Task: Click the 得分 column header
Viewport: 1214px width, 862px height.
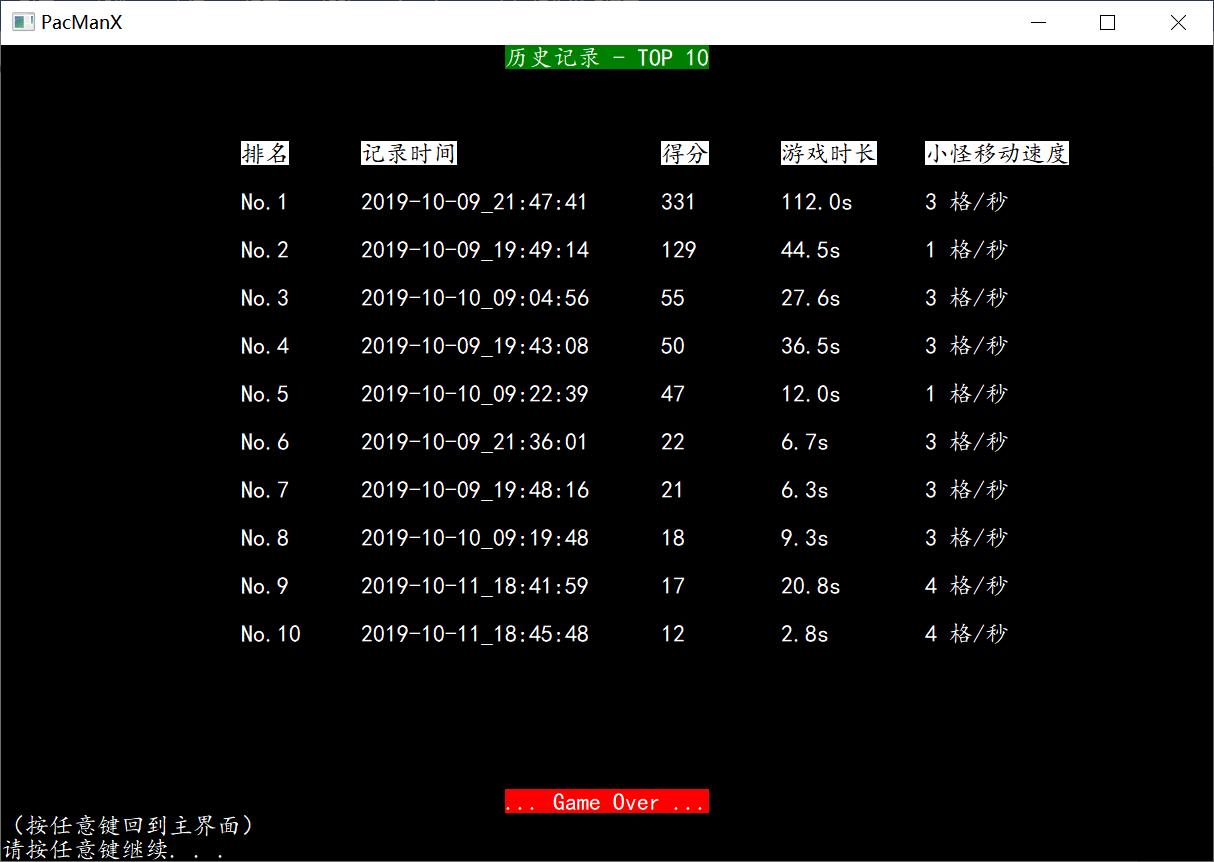Action: tap(685, 153)
